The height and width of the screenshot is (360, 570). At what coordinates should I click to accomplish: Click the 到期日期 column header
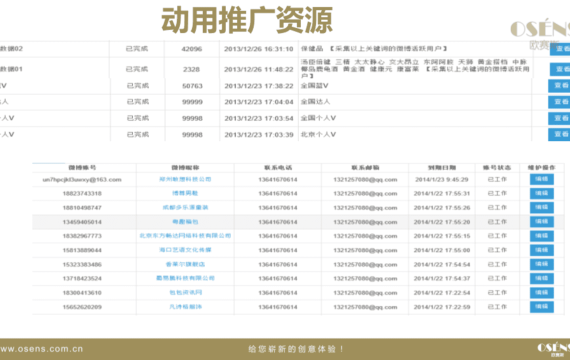click(442, 168)
